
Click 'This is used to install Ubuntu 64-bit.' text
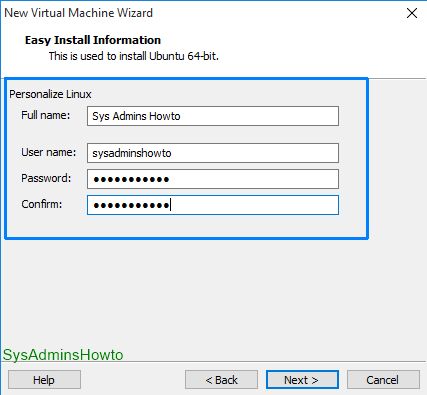134,56
